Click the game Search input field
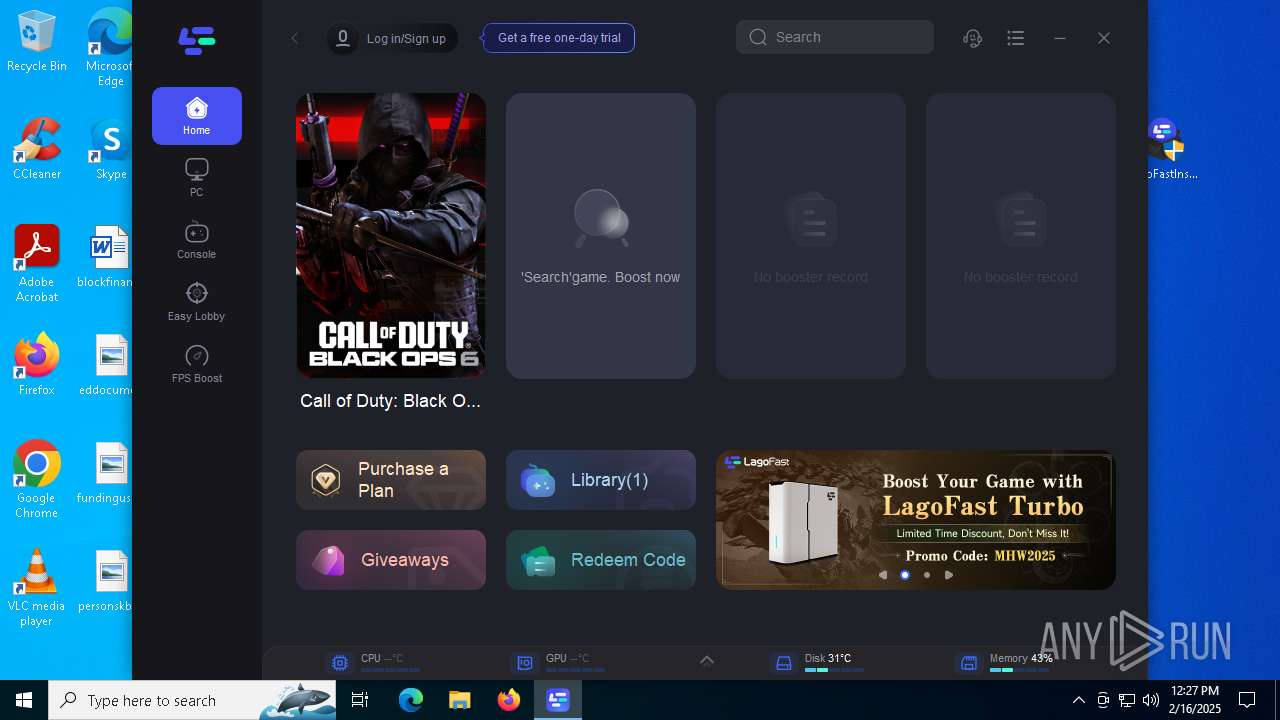This screenshot has width=1280, height=720. 835,37
